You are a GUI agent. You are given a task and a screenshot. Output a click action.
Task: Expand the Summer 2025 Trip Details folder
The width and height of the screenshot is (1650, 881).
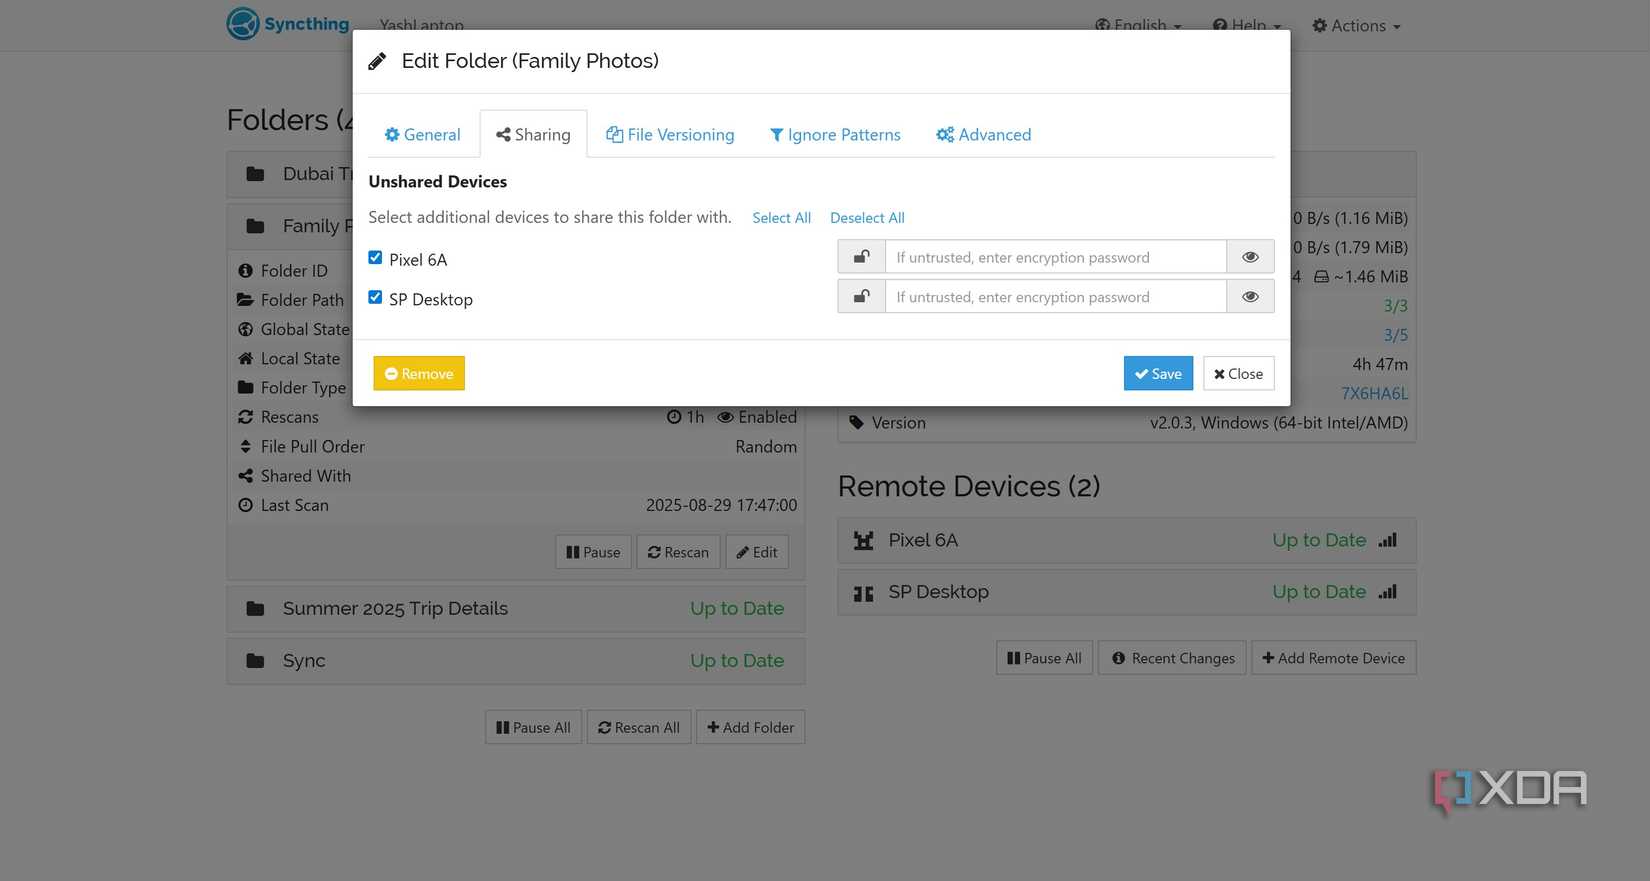click(x=395, y=609)
